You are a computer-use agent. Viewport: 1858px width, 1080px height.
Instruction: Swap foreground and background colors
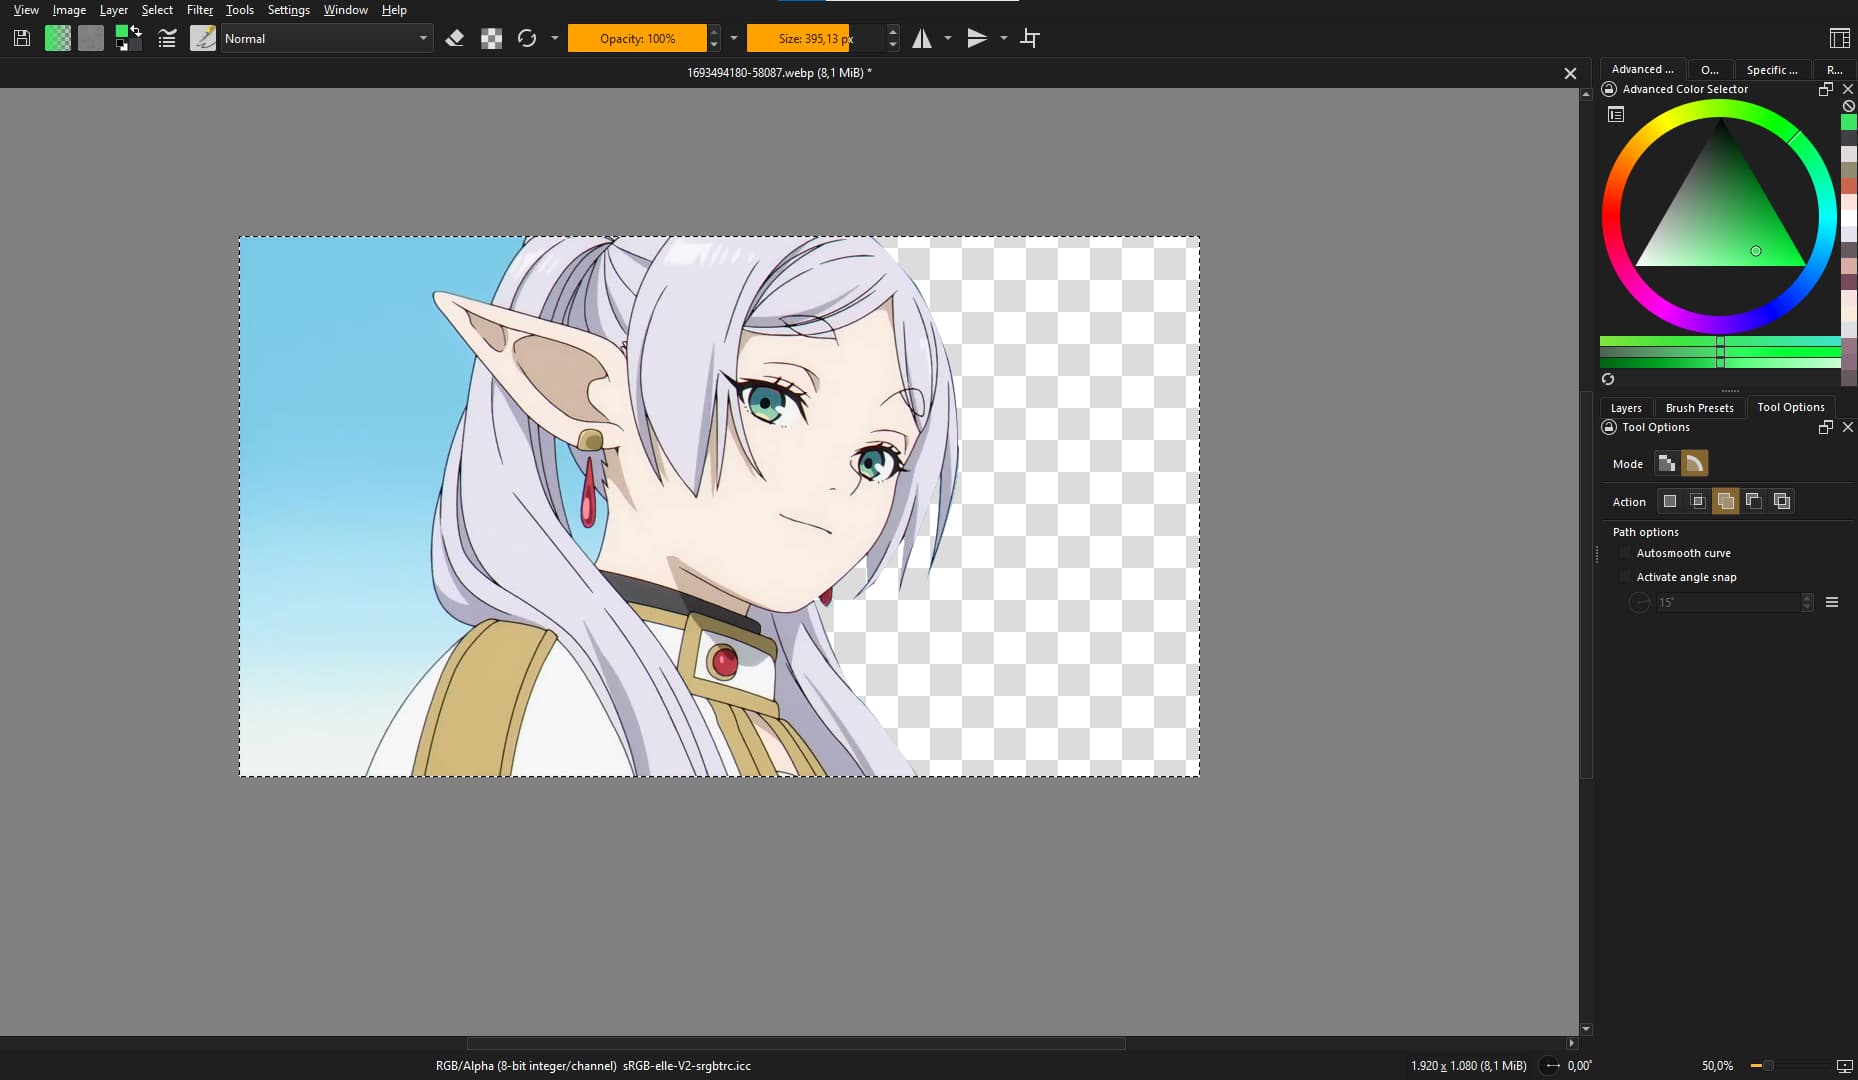pyautogui.click(x=136, y=32)
